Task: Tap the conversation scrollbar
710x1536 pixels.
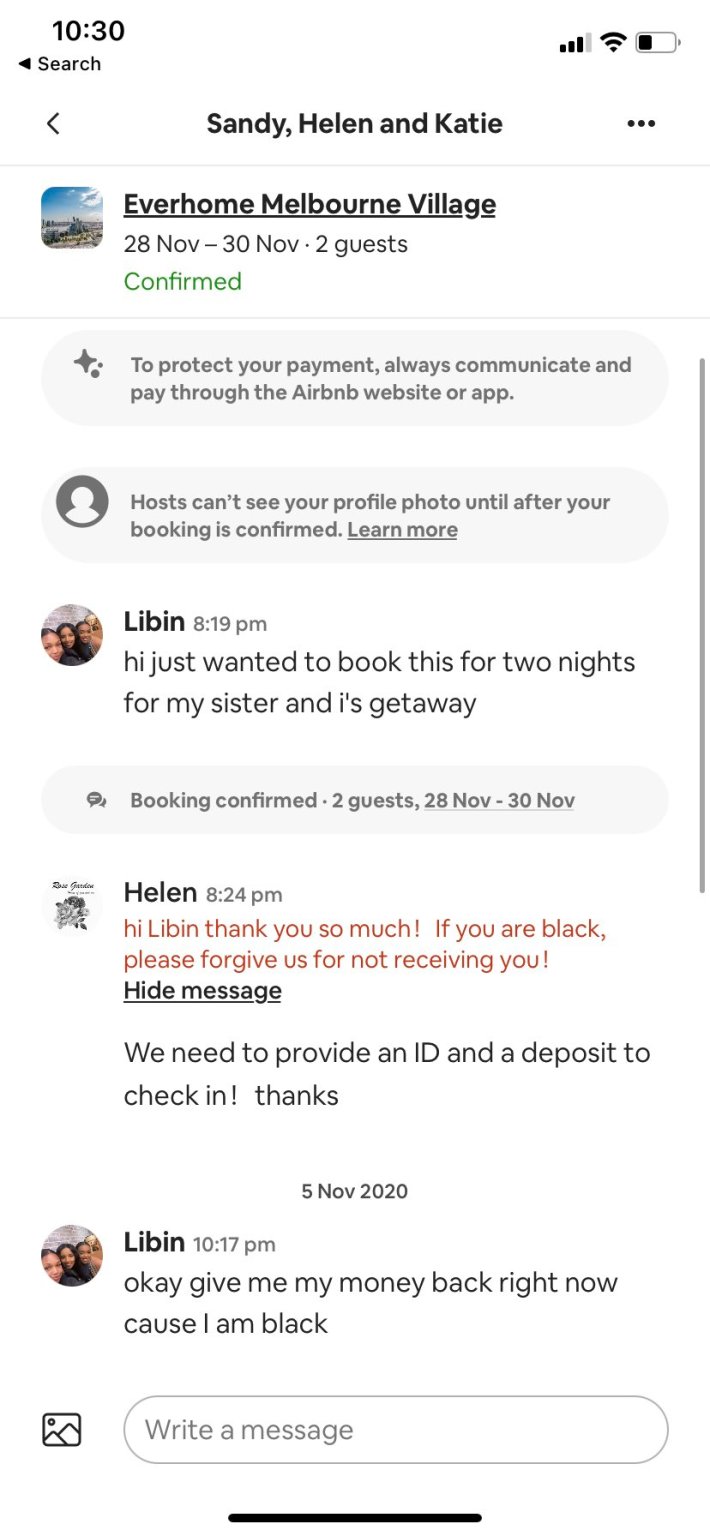Action: click(702, 620)
